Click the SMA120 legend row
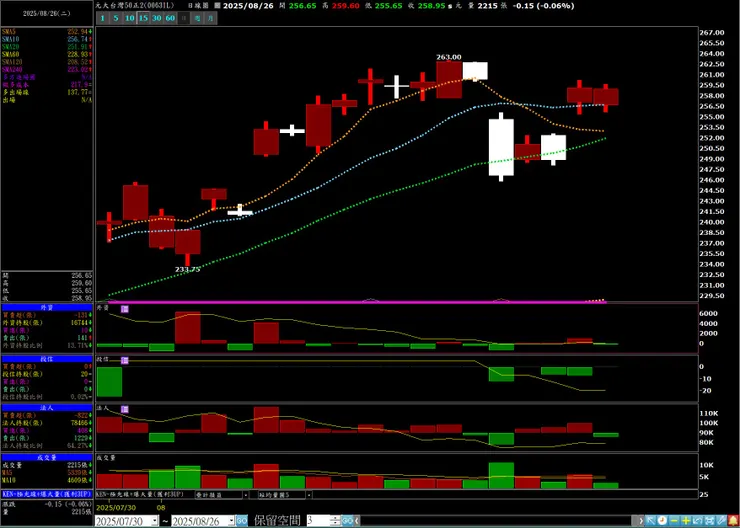 pyautogui.click(x=47, y=62)
